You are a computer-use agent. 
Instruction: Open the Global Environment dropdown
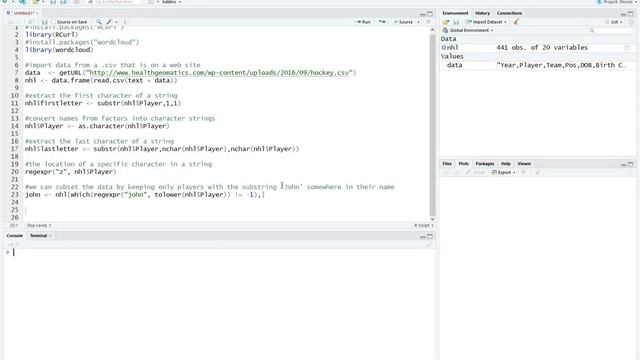(x=468, y=31)
